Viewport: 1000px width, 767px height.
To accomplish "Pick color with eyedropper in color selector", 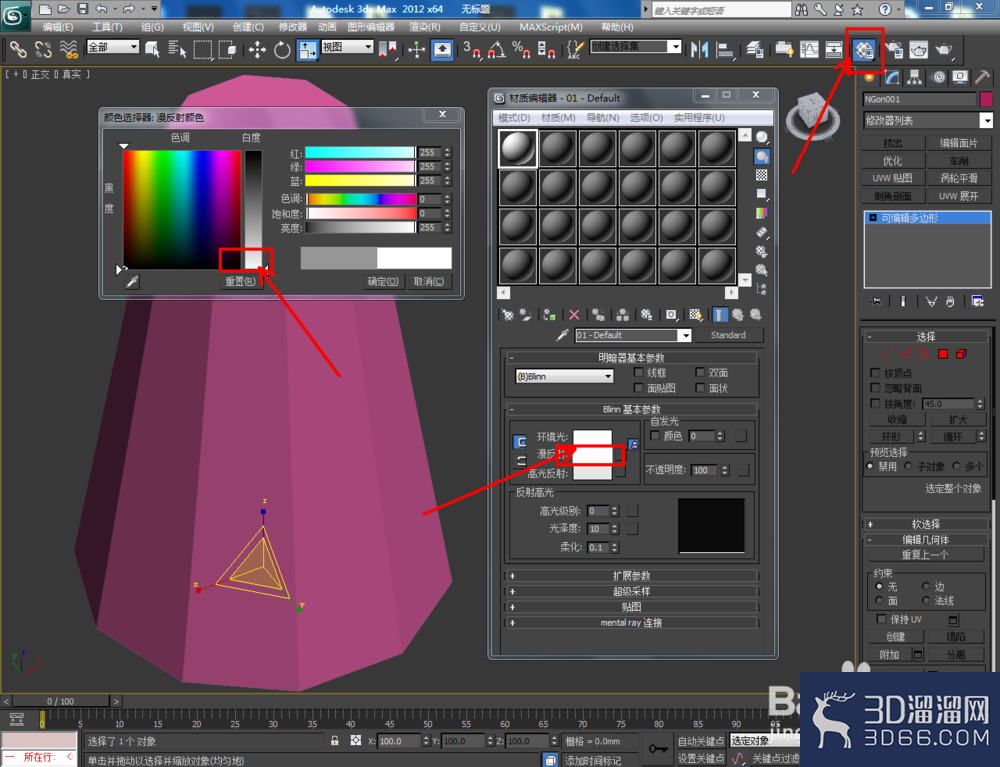I will (x=132, y=281).
